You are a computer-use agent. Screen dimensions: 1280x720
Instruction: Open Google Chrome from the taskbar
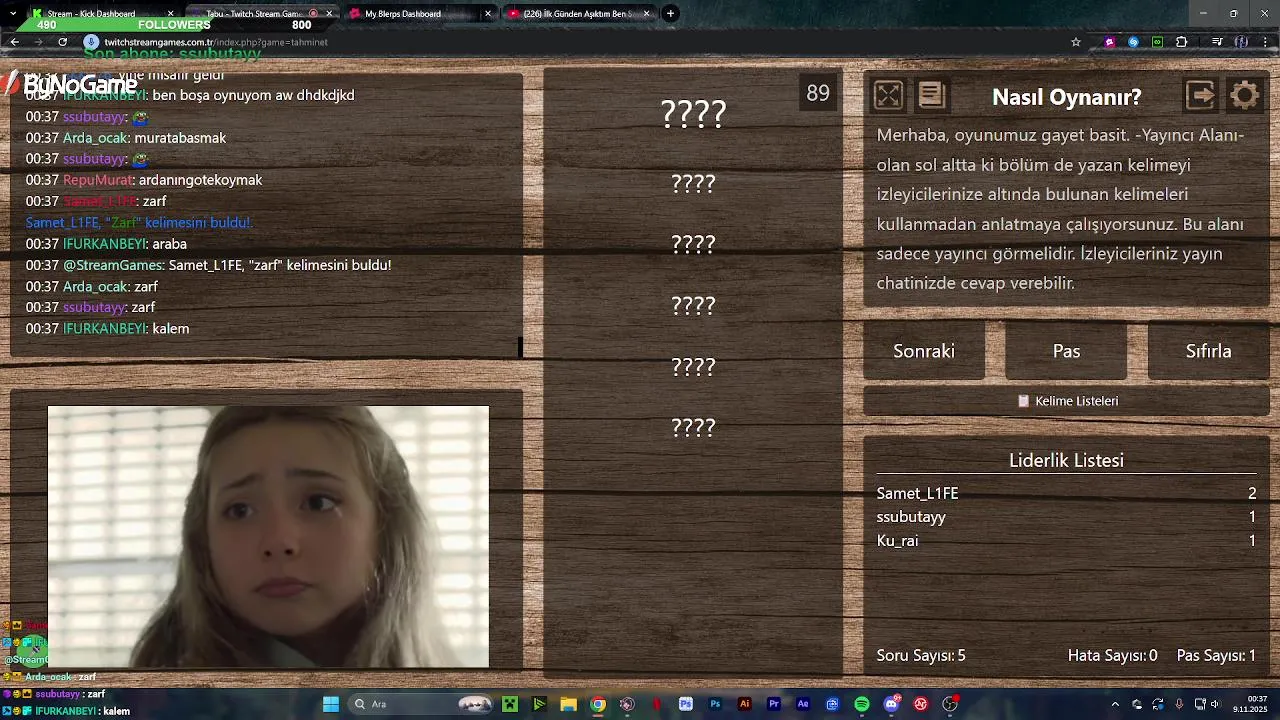click(x=598, y=704)
